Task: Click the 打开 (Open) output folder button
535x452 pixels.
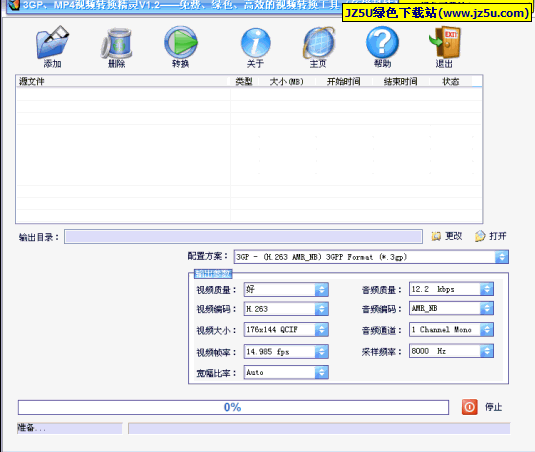Action: click(490, 236)
